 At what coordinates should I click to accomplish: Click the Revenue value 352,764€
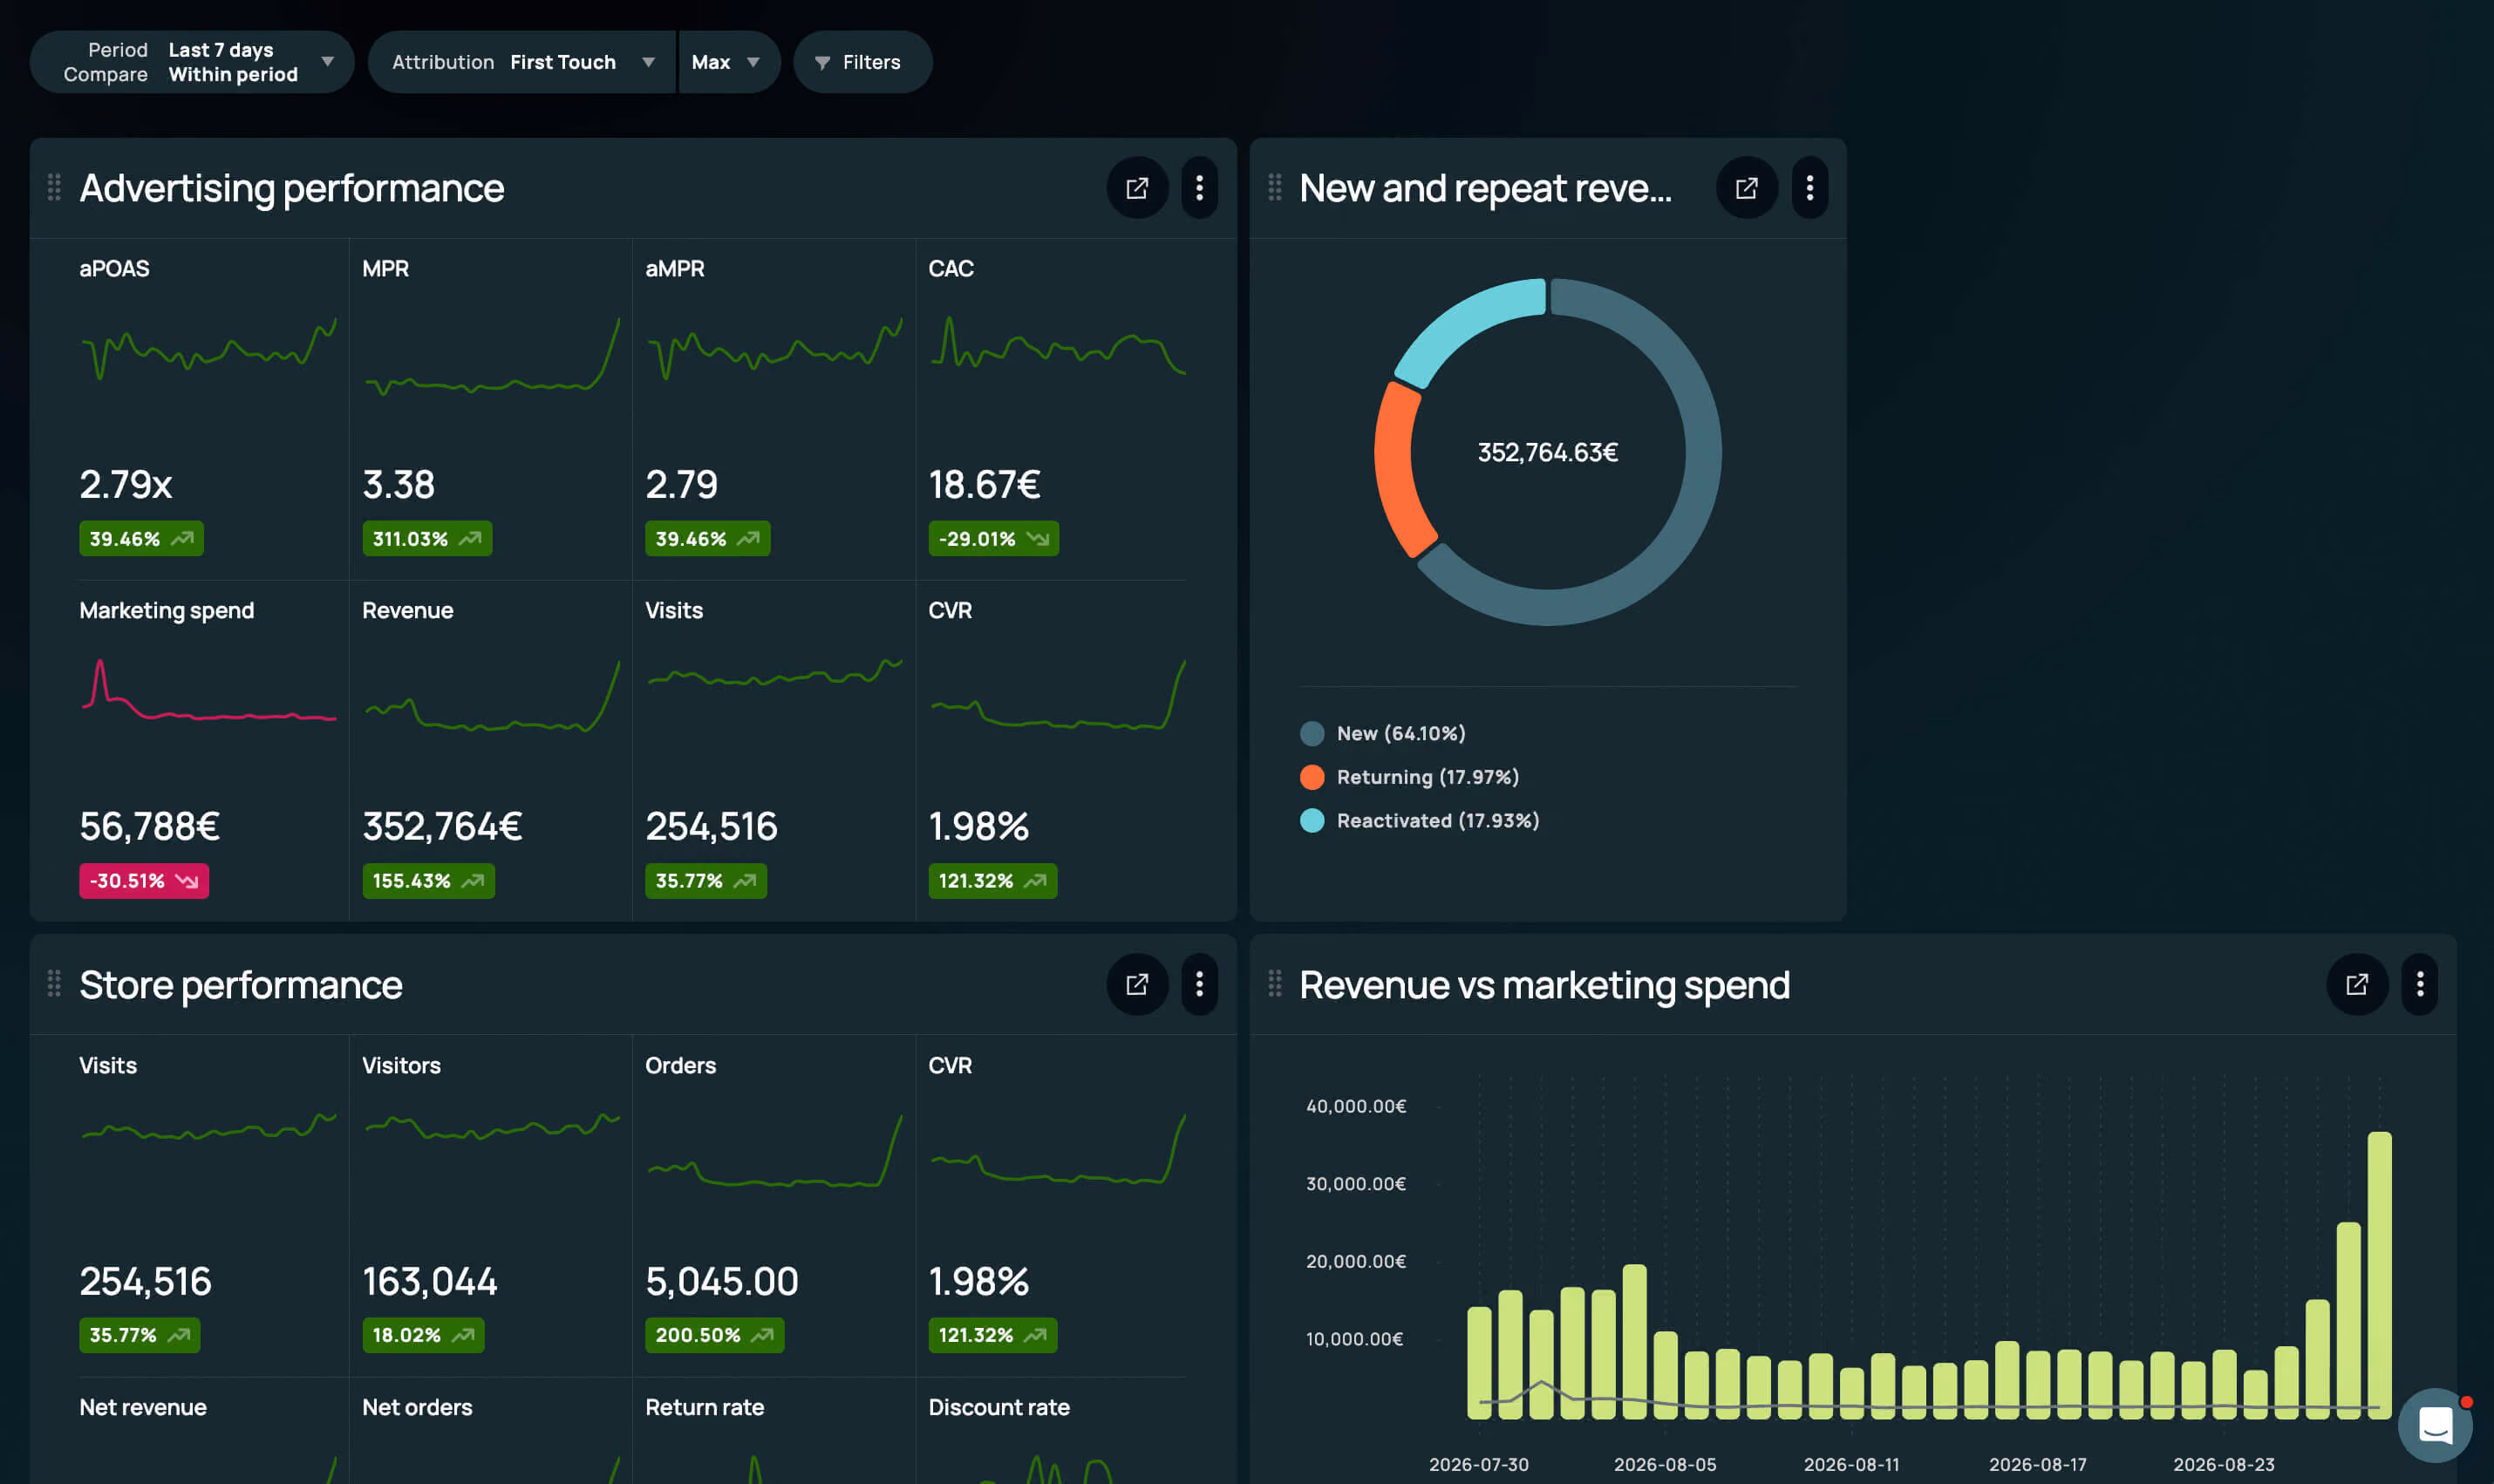click(442, 827)
